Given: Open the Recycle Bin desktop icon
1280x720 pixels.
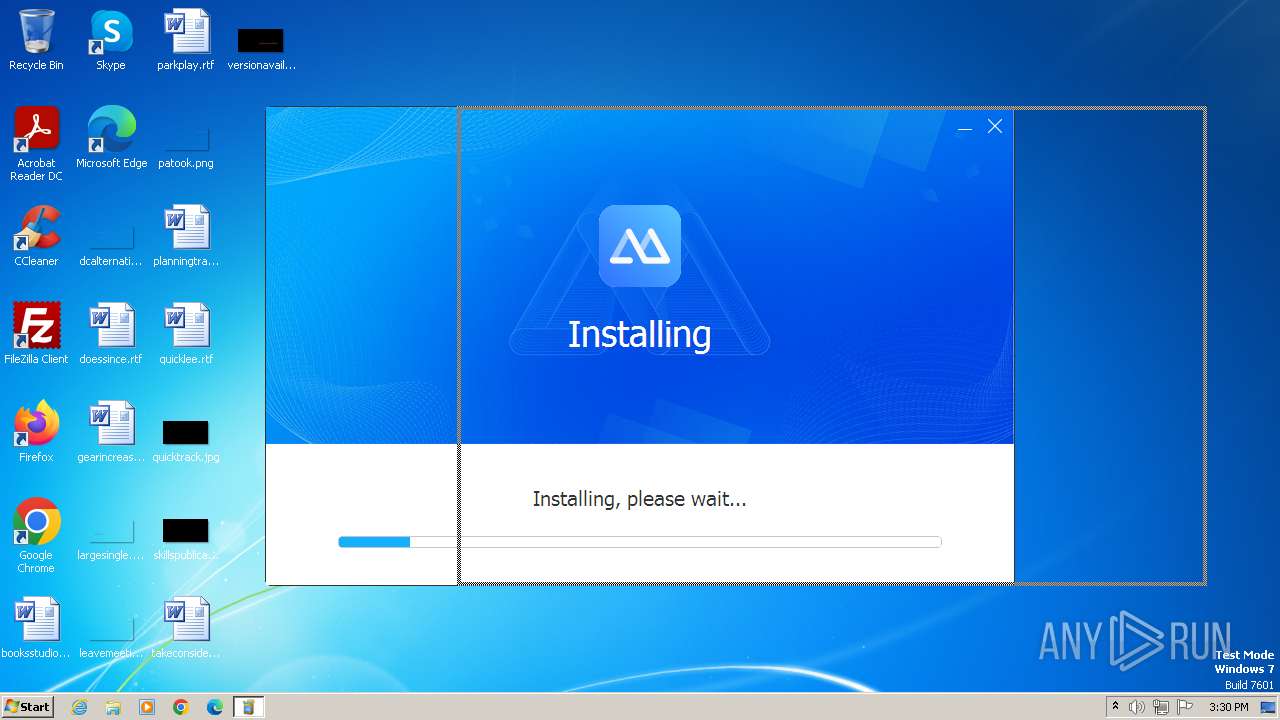Looking at the screenshot, I should [x=36, y=40].
